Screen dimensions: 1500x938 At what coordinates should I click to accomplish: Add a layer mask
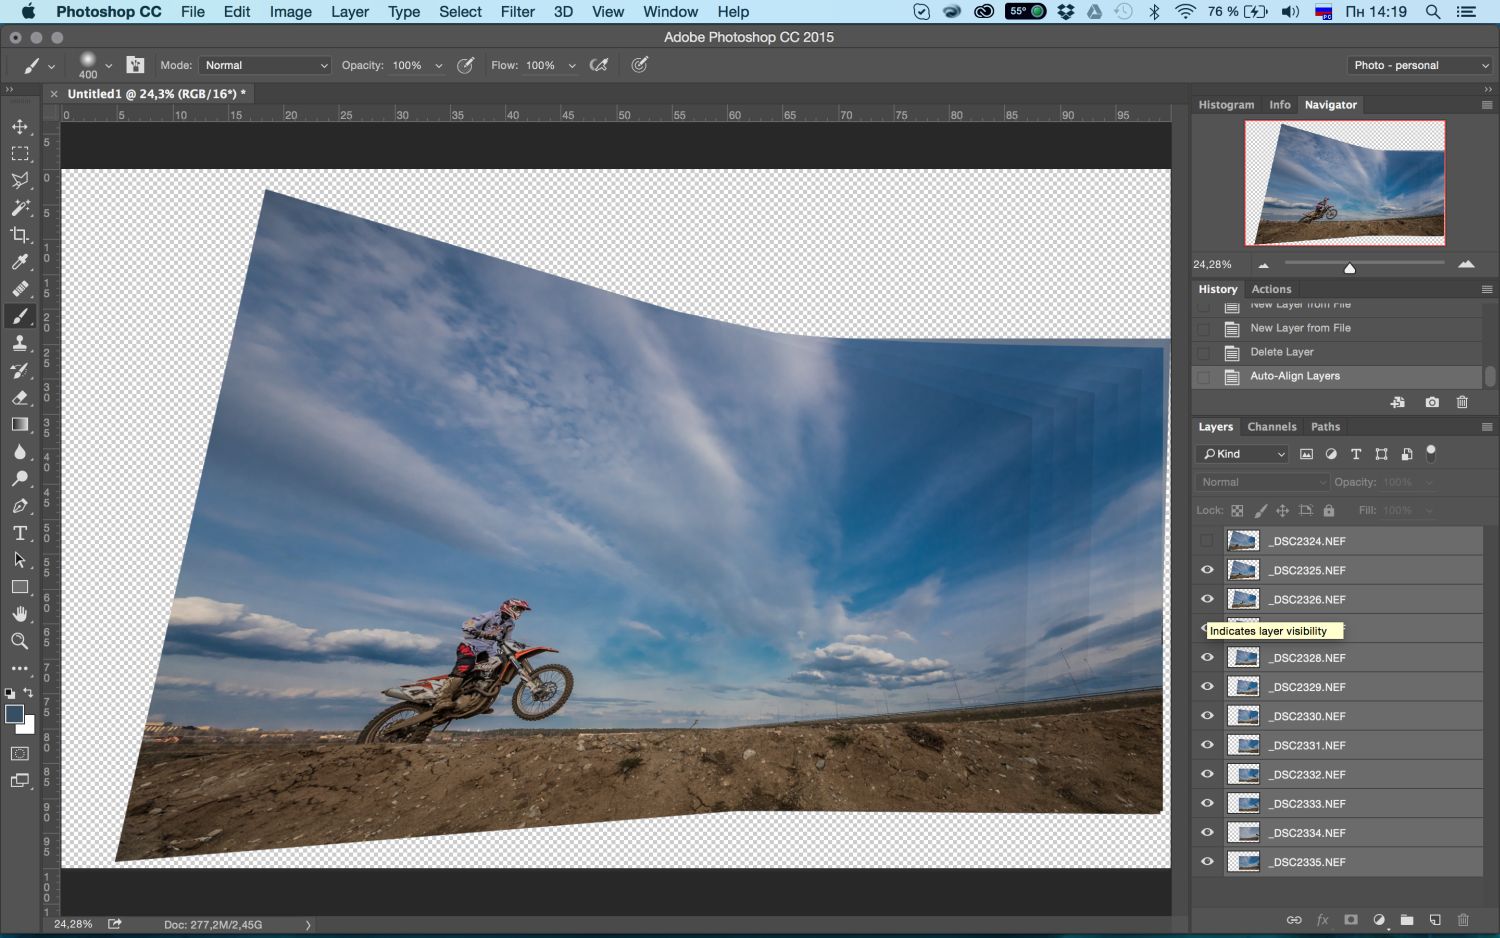coord(1351,920)
